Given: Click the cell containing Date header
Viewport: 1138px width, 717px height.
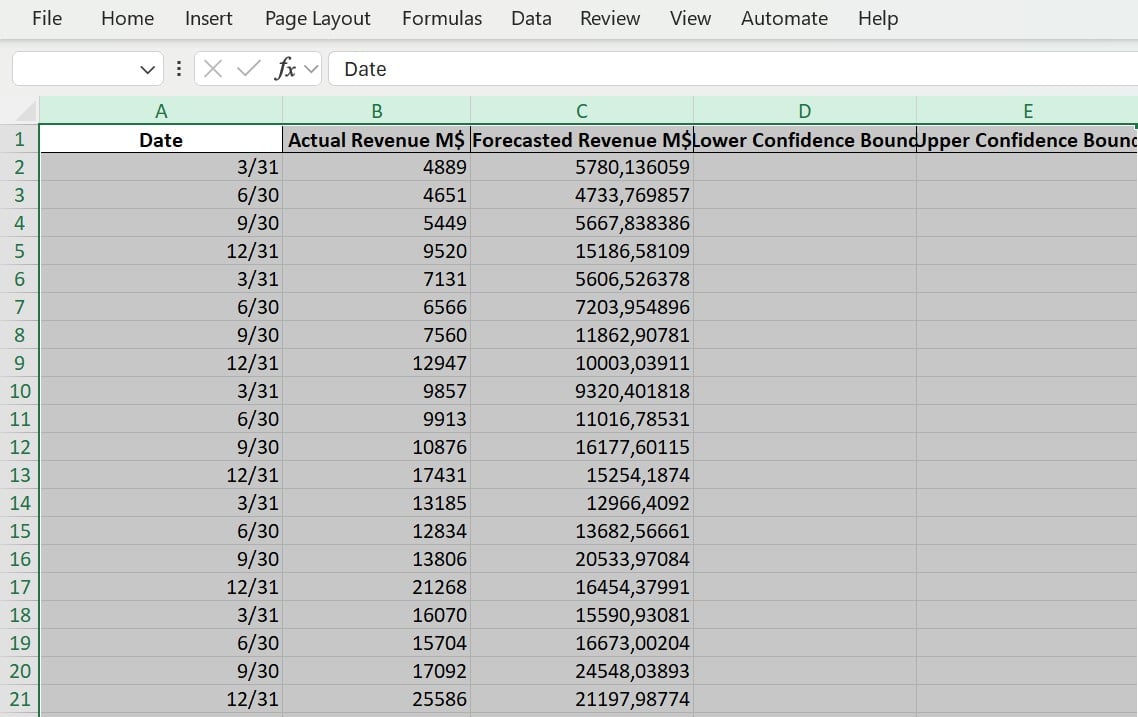Looking at the screenshot, I should pyautogui.click(x=161, y=139).
